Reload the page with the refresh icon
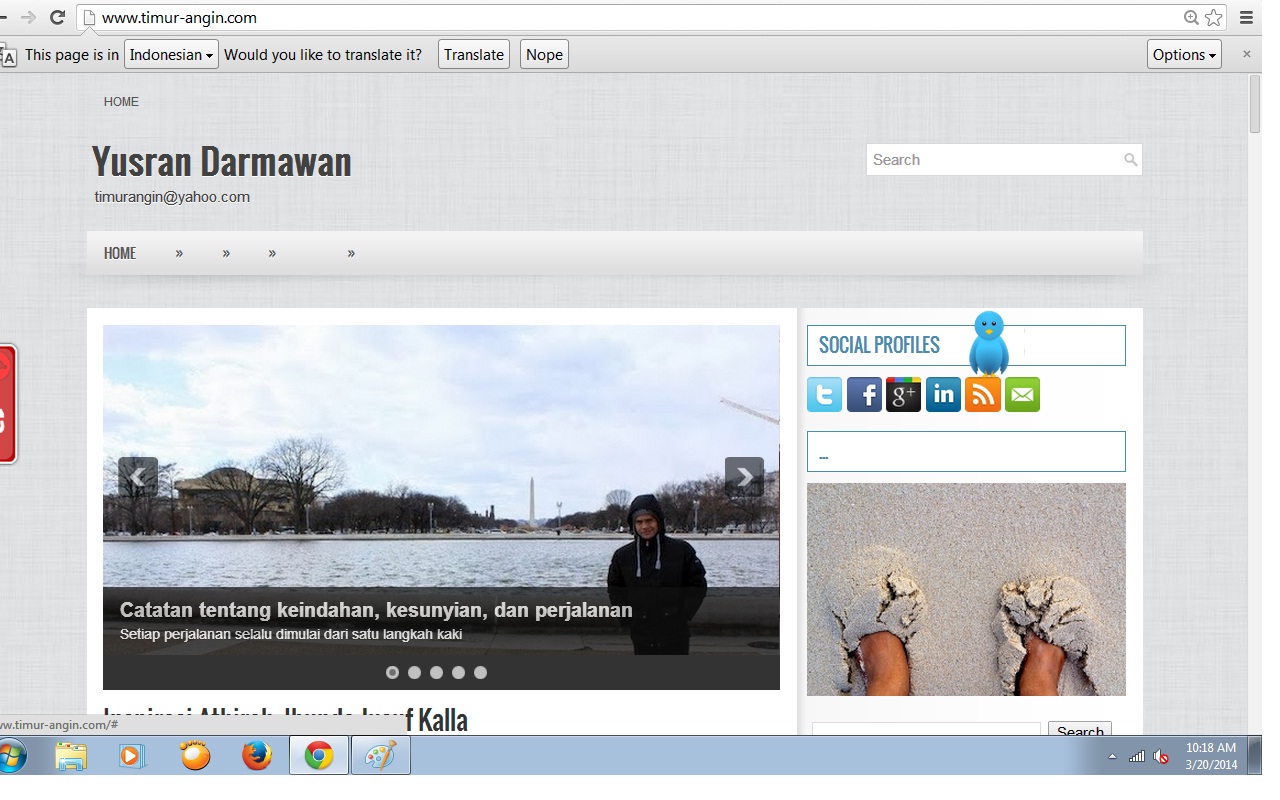The image size is (1280, 800). pyautogui.click(x=57, y=17)
